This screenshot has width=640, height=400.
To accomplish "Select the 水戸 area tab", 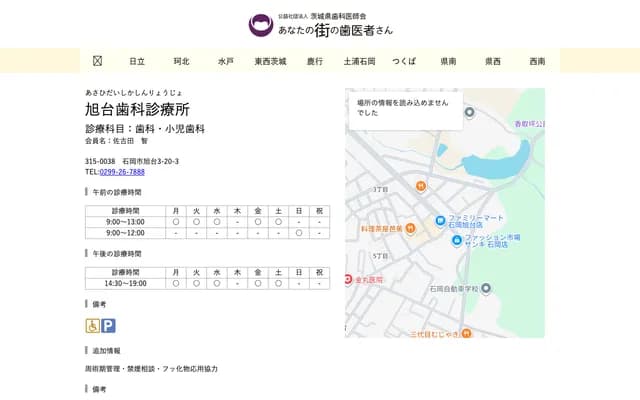I will (x=225, y=61).
